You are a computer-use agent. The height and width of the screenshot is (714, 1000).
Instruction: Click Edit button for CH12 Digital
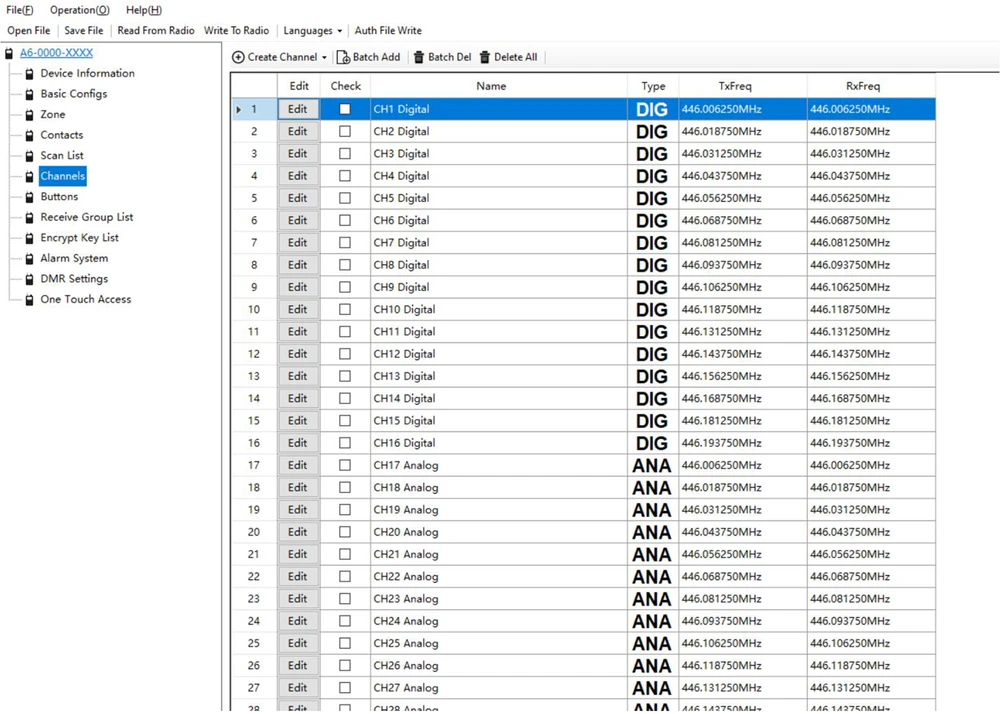point(298,354)
